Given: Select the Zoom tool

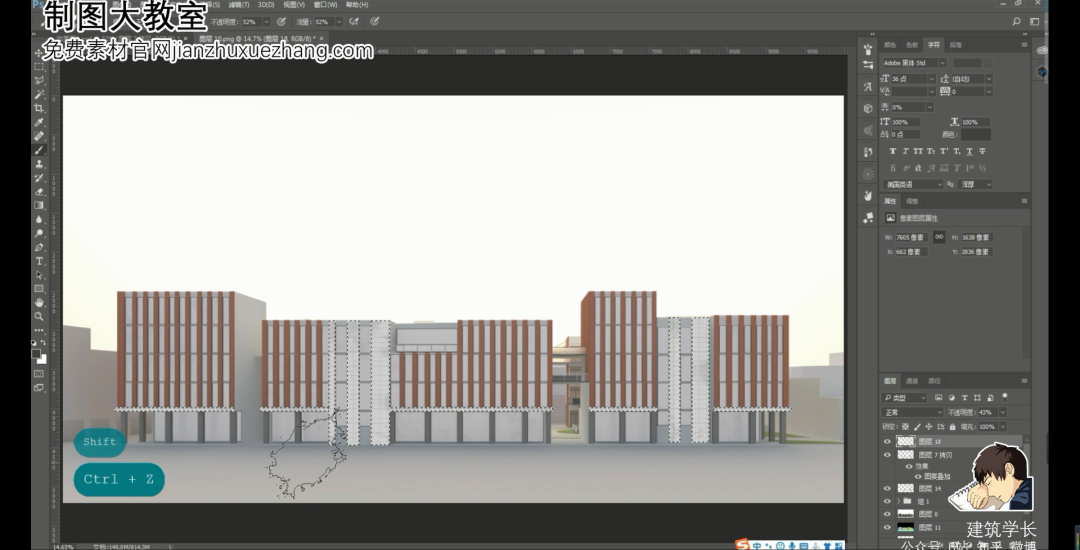Looking at the screenshot, I should coord(39,317).
